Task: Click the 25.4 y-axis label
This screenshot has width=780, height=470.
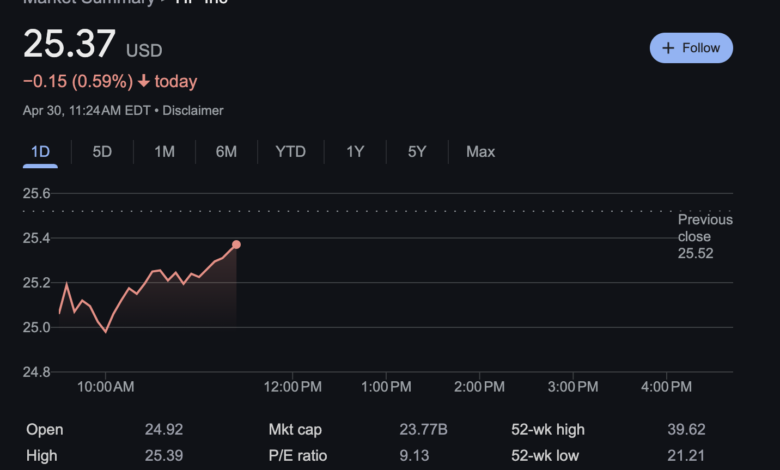Action: 36,238
